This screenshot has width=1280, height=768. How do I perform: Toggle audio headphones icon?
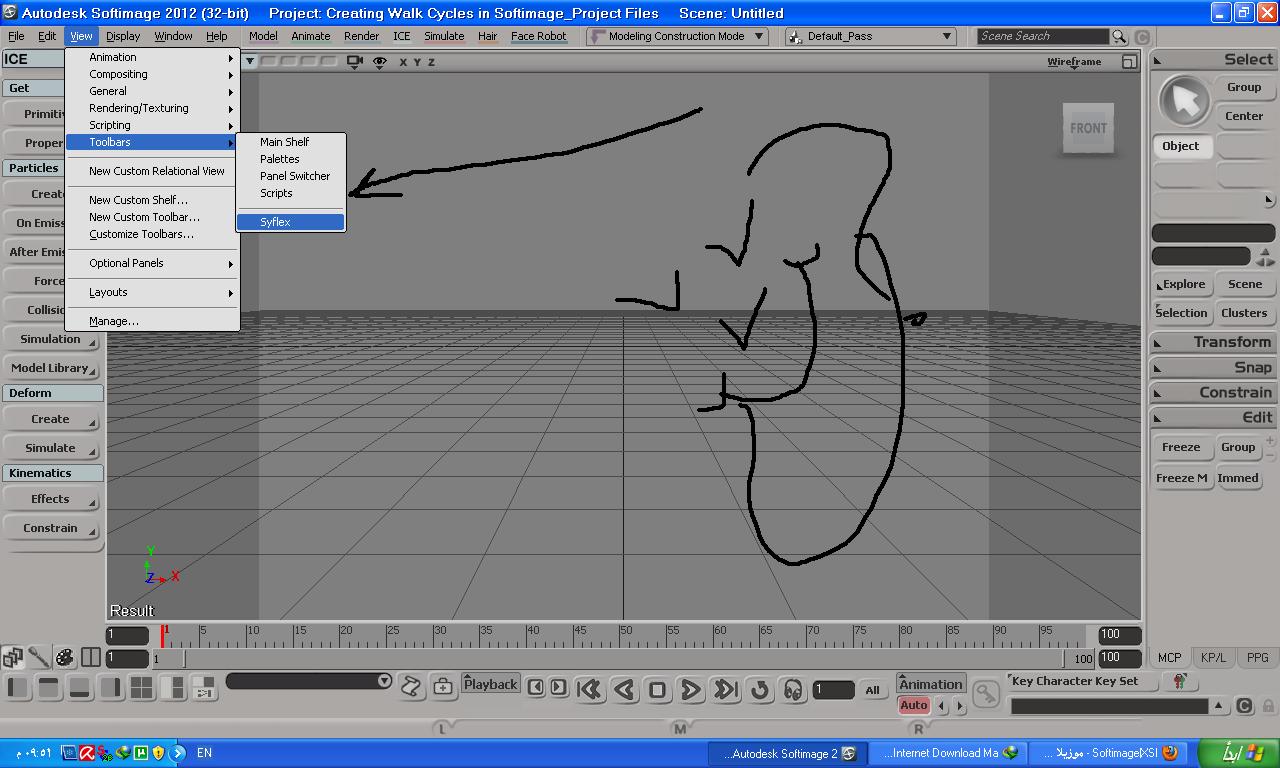pyautogui.click(x=793, y=689)
